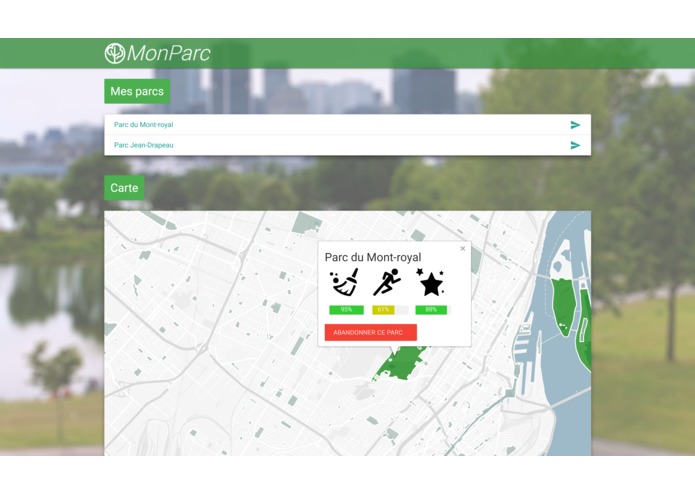This screenshot has height=494, width=695.
Task: Click the green Jean-Drapeau island on the map
Action: 563,307
